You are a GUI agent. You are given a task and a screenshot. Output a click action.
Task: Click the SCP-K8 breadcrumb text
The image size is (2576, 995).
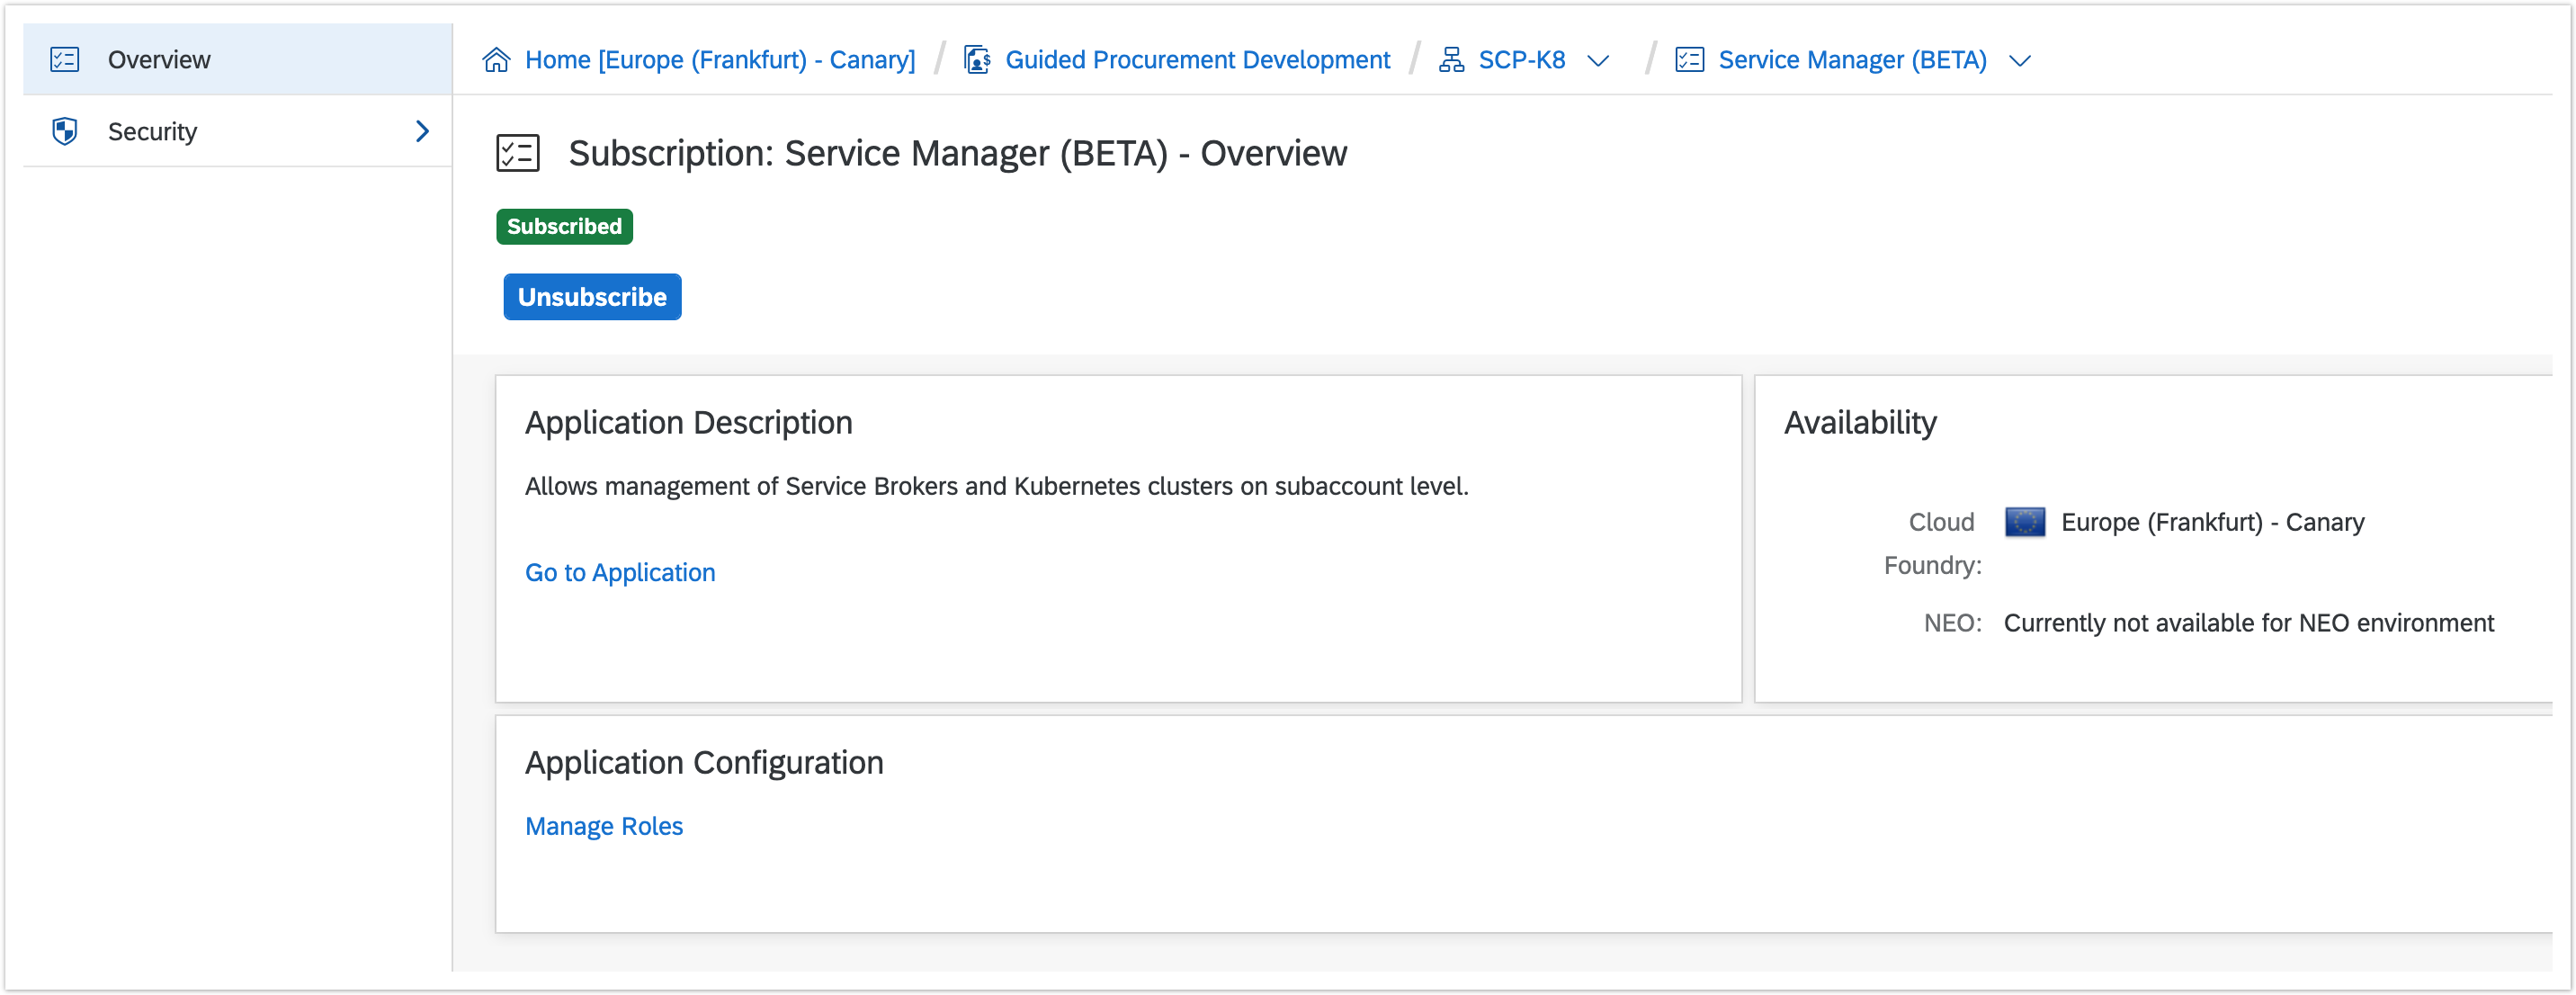1521,60
